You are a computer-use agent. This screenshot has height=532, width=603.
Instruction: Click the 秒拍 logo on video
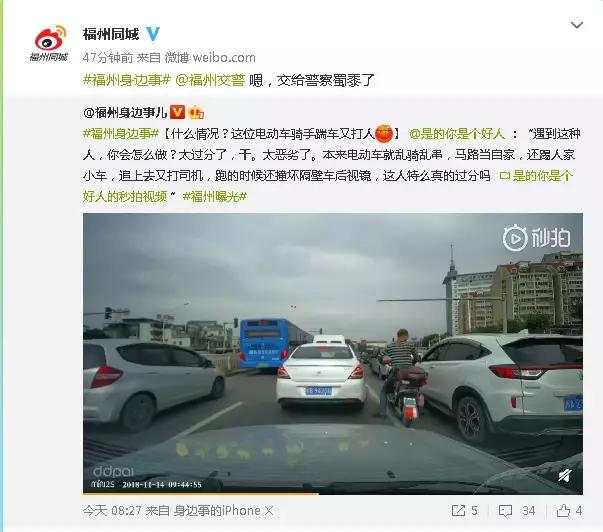(536, 238)
